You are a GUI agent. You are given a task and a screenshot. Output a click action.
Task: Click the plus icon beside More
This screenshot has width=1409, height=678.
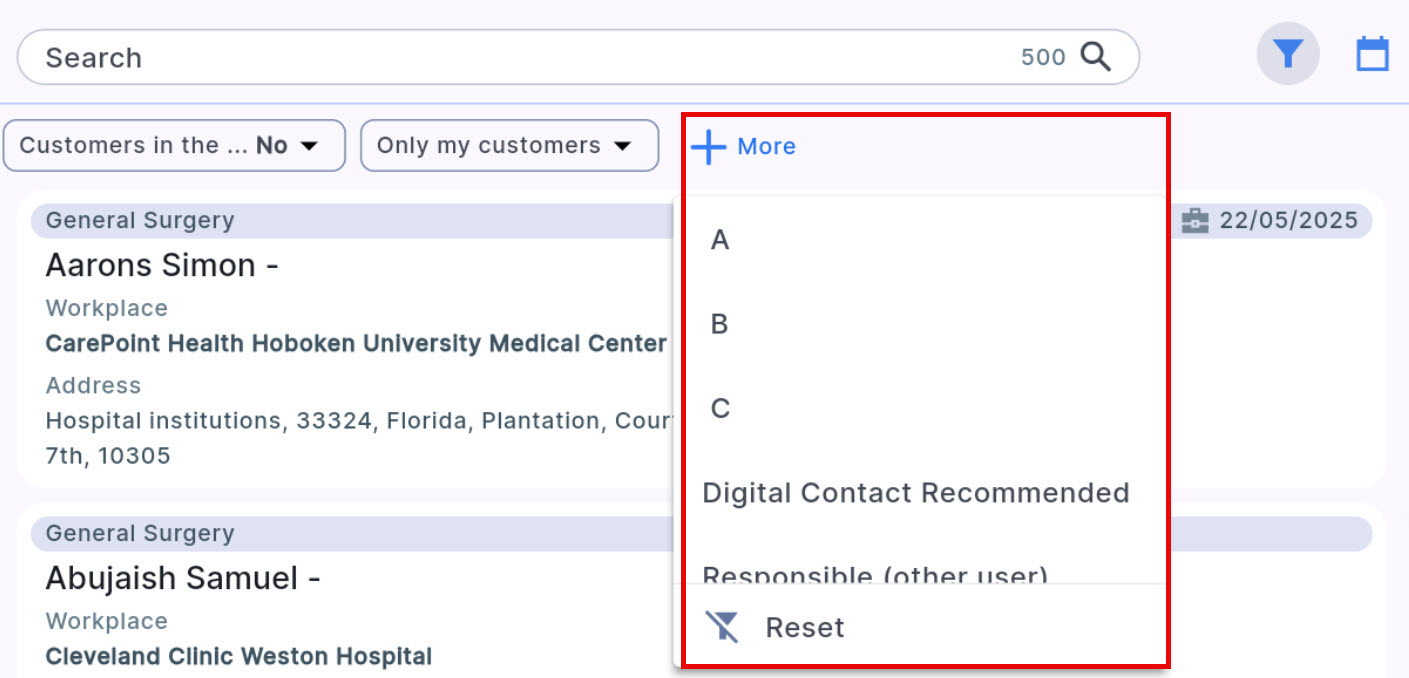707,146
